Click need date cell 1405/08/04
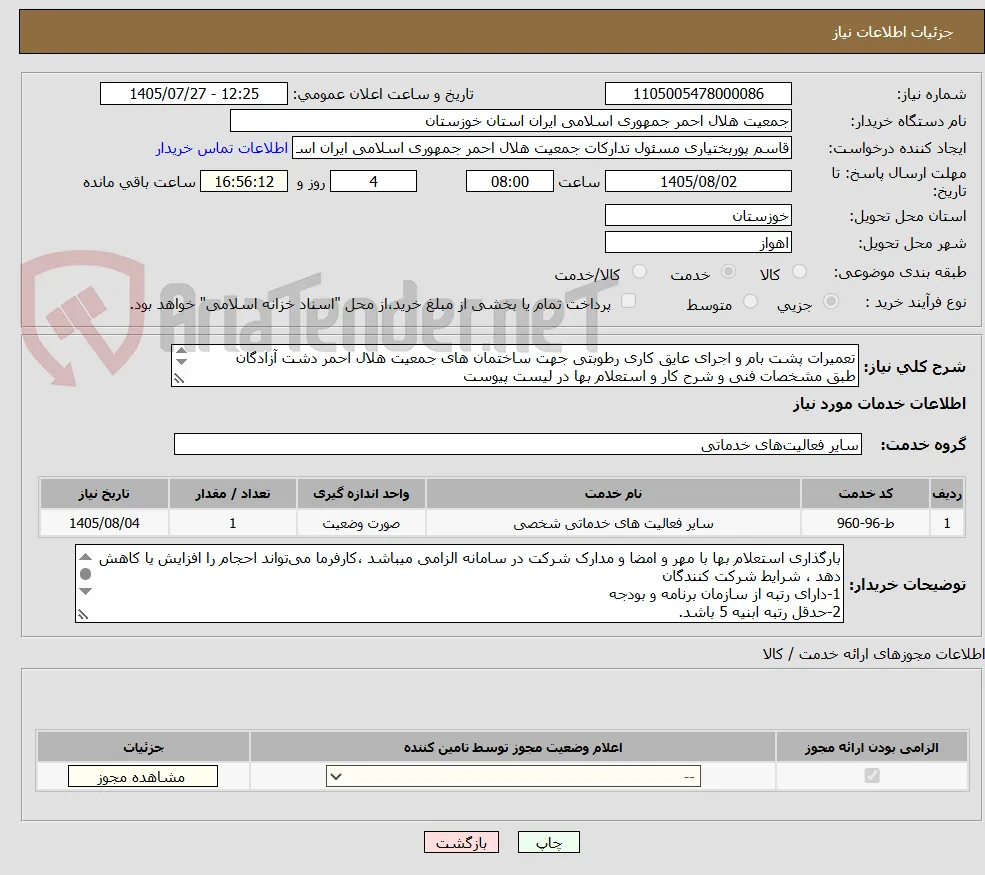Image resolution: width=985 pixels, height=875 pixels. coord(104,523)
